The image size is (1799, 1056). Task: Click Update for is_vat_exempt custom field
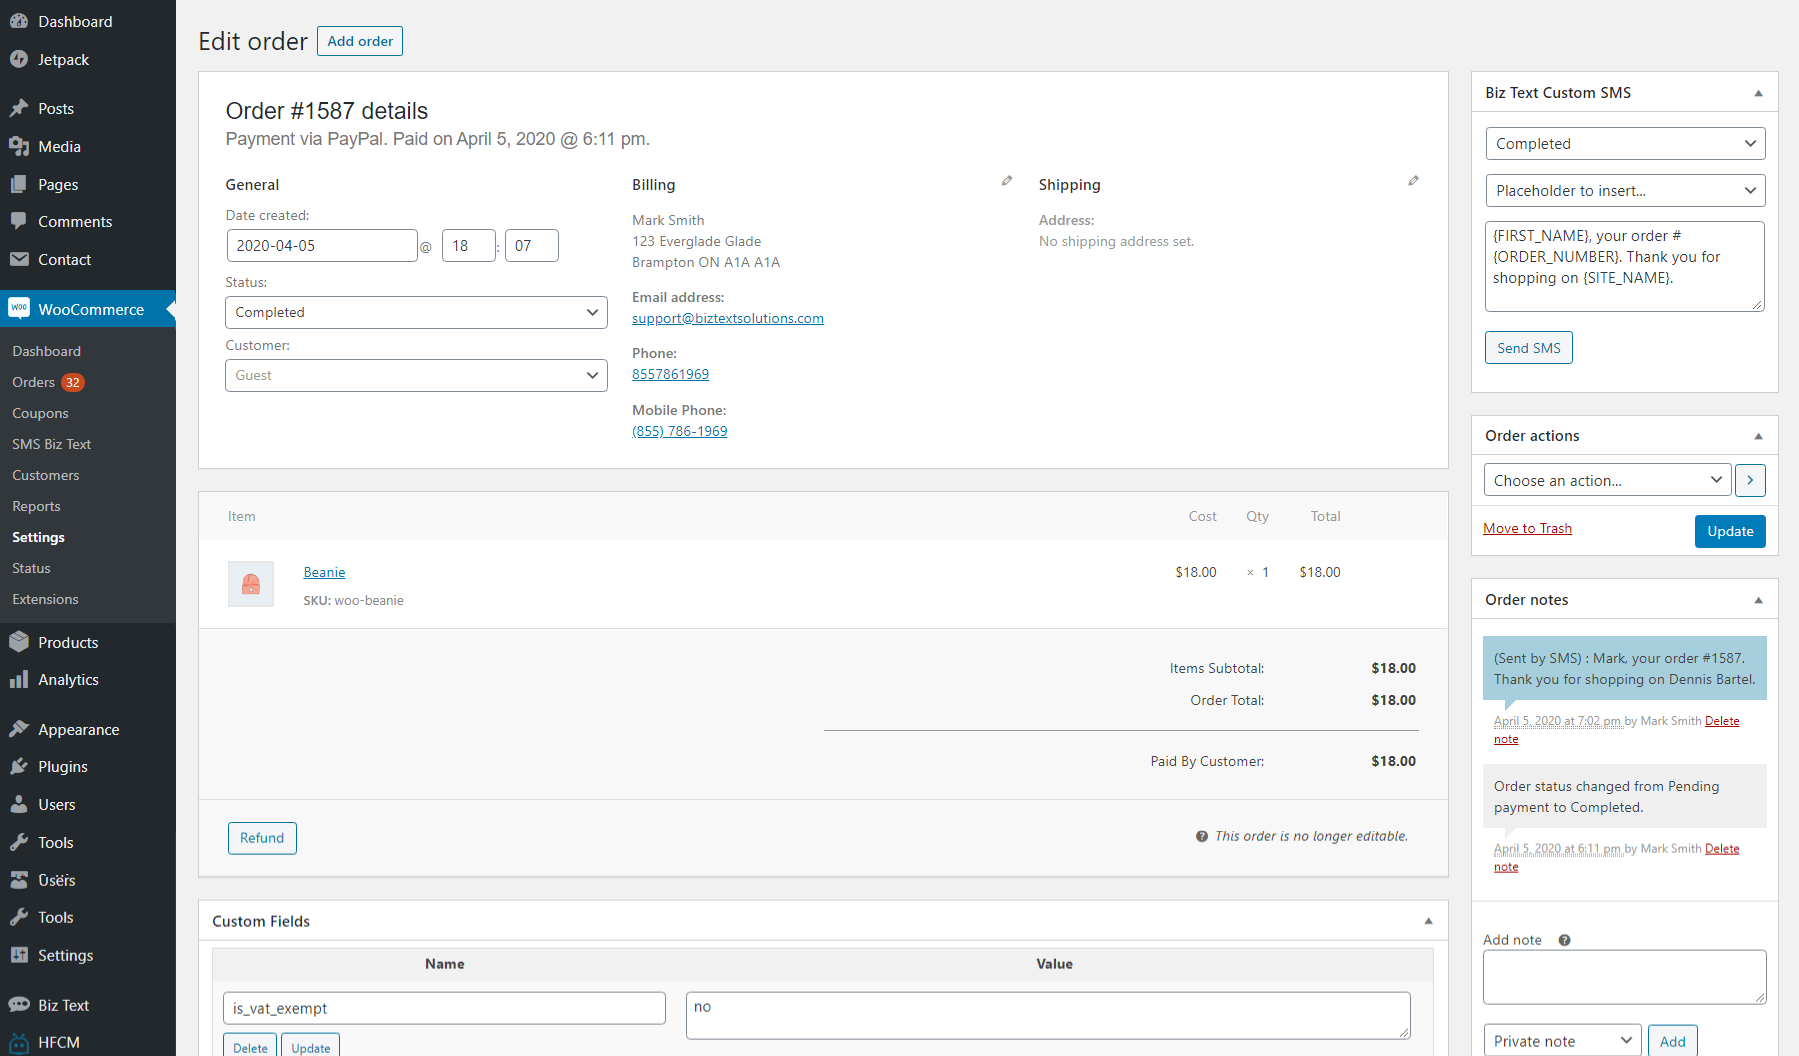(311, 1047)
